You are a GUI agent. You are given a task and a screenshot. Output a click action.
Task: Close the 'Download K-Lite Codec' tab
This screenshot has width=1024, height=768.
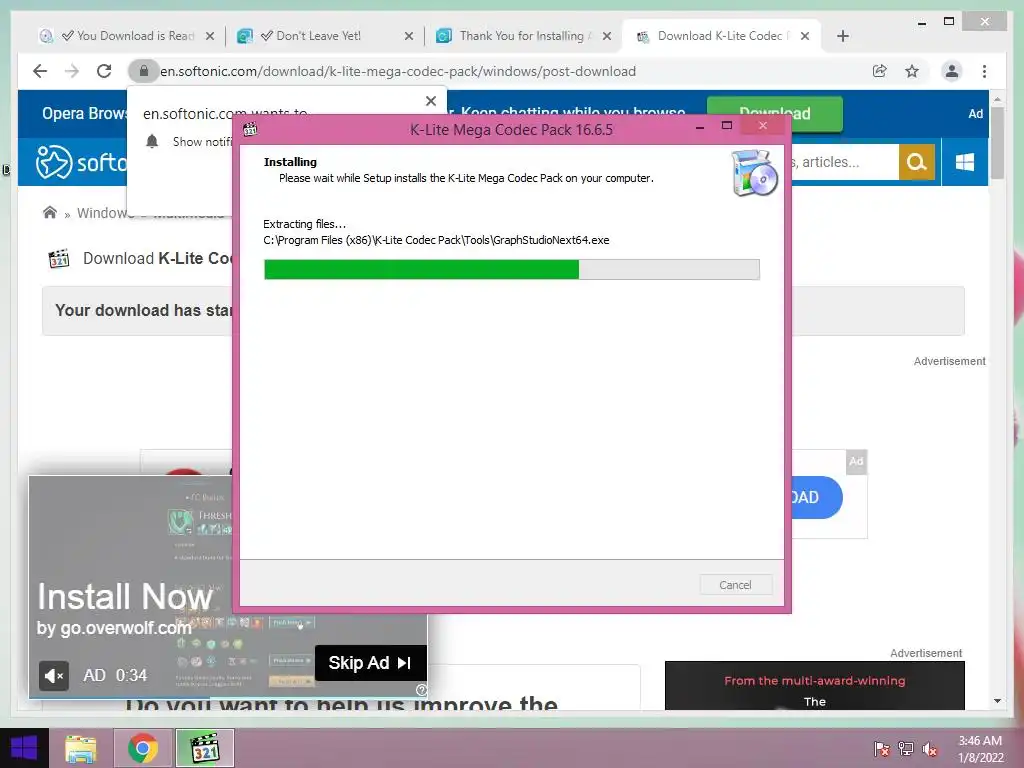click(805, 36)
